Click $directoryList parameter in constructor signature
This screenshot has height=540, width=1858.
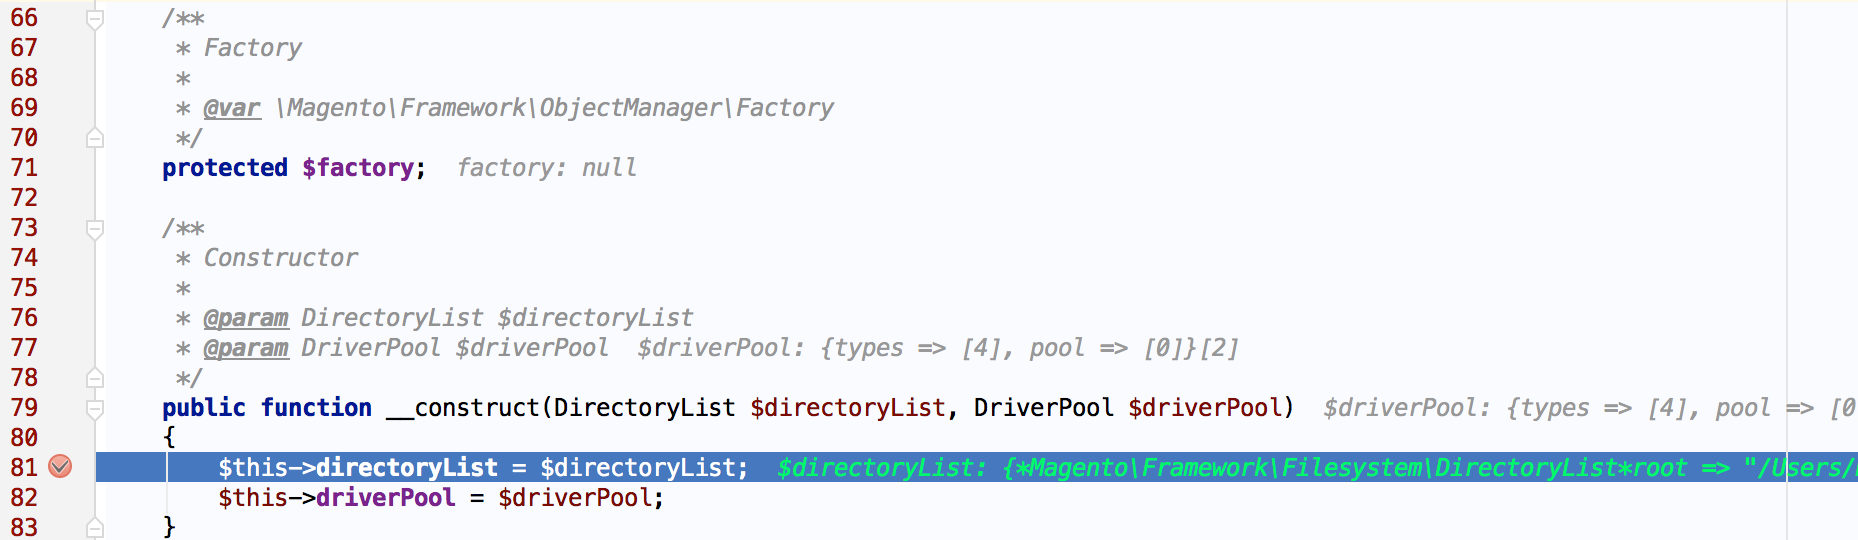(848, 408)
